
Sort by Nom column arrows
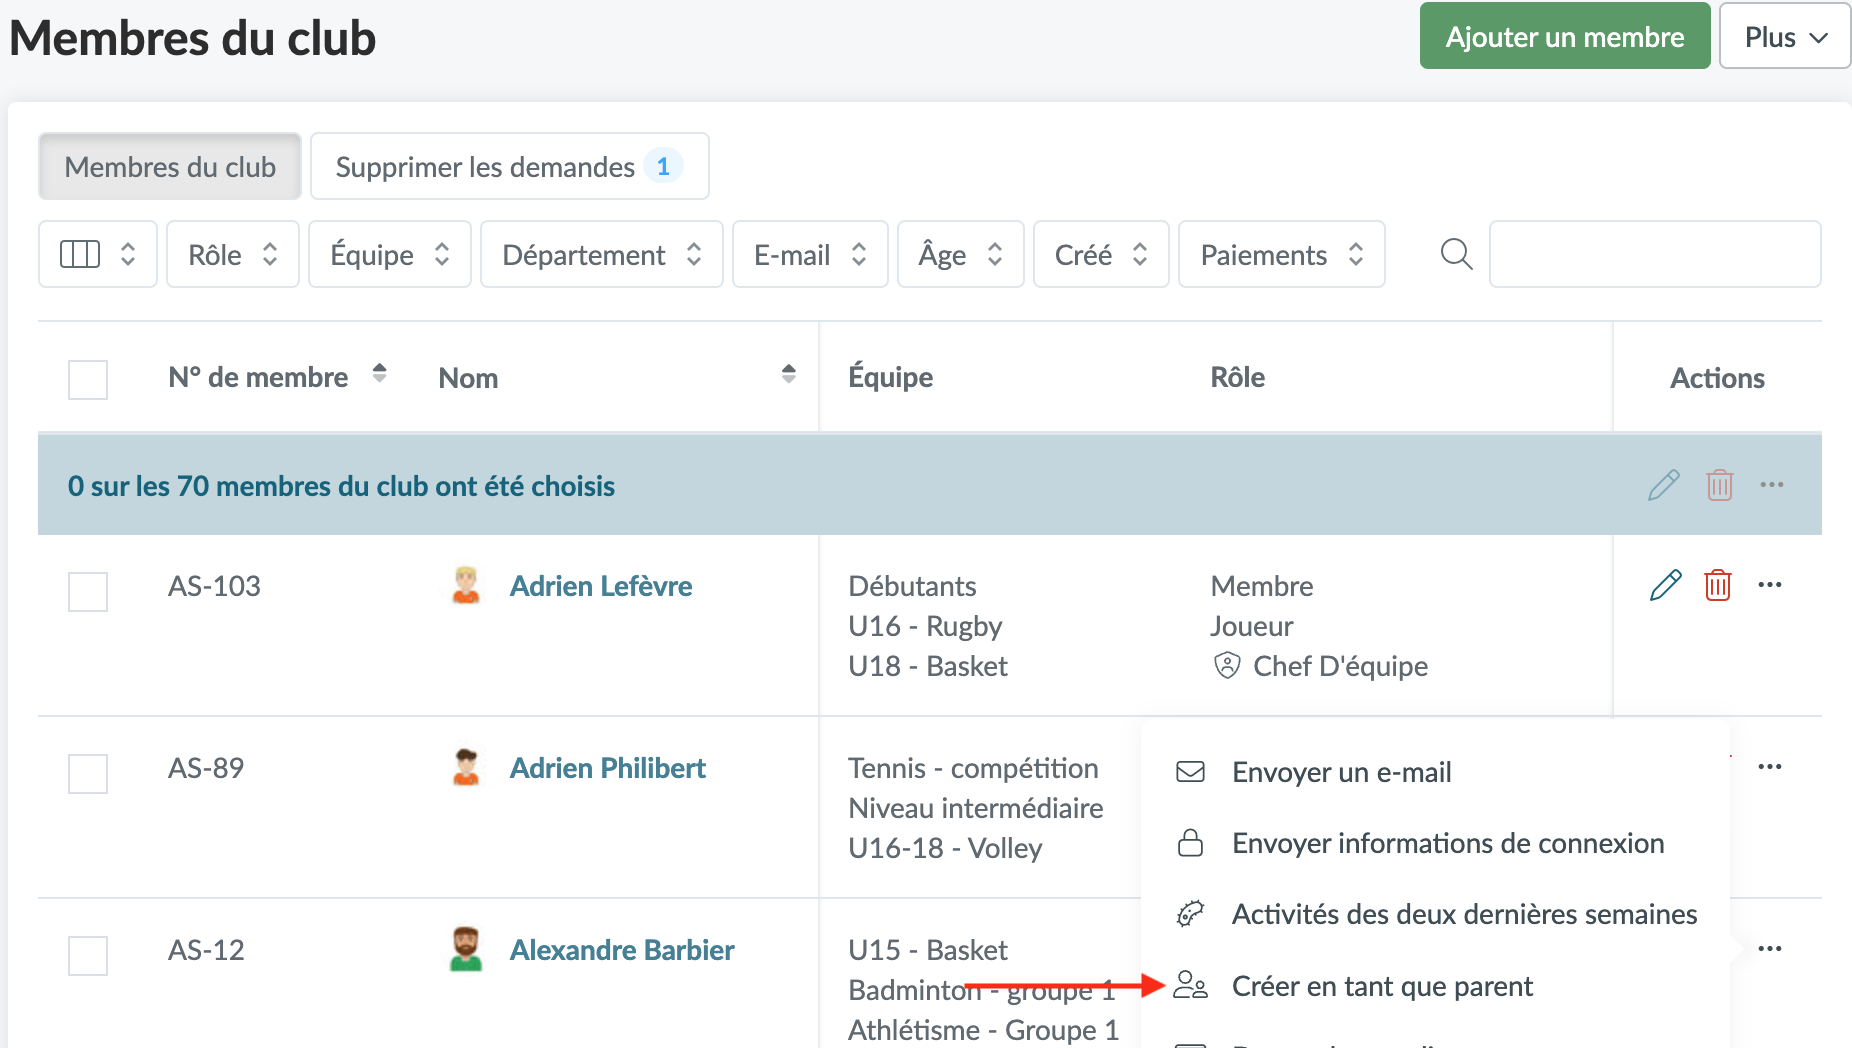tap(789, 374)
